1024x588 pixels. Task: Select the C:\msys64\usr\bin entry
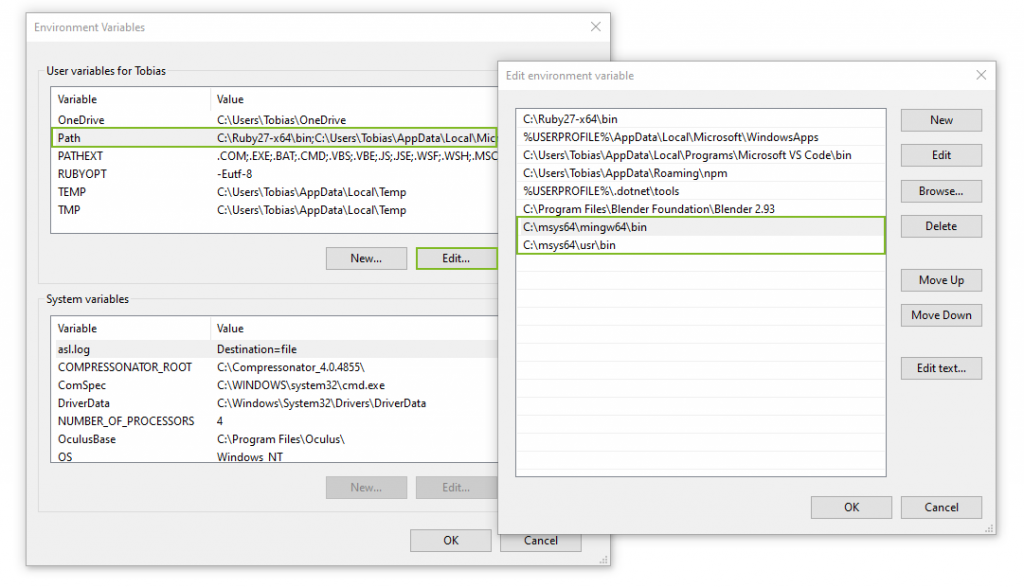(700, 245)
